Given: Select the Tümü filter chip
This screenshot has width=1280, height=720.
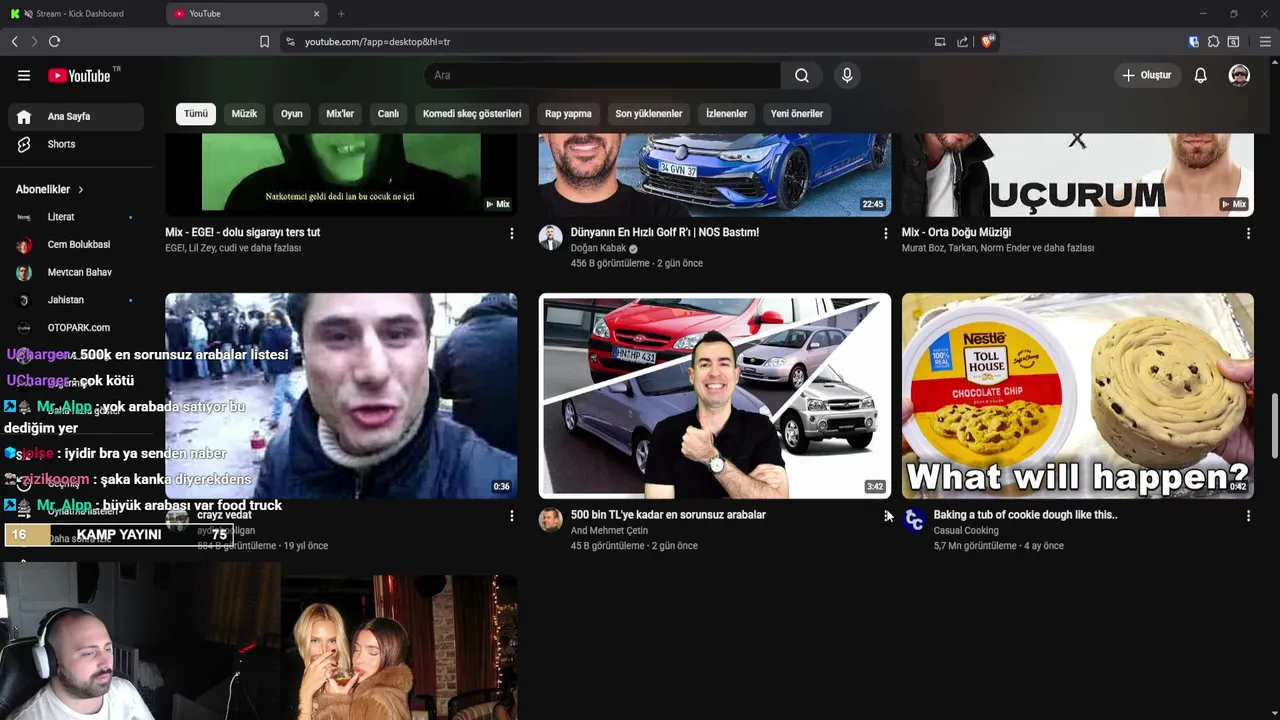Looking at the screenshot, I should (196, 114).
